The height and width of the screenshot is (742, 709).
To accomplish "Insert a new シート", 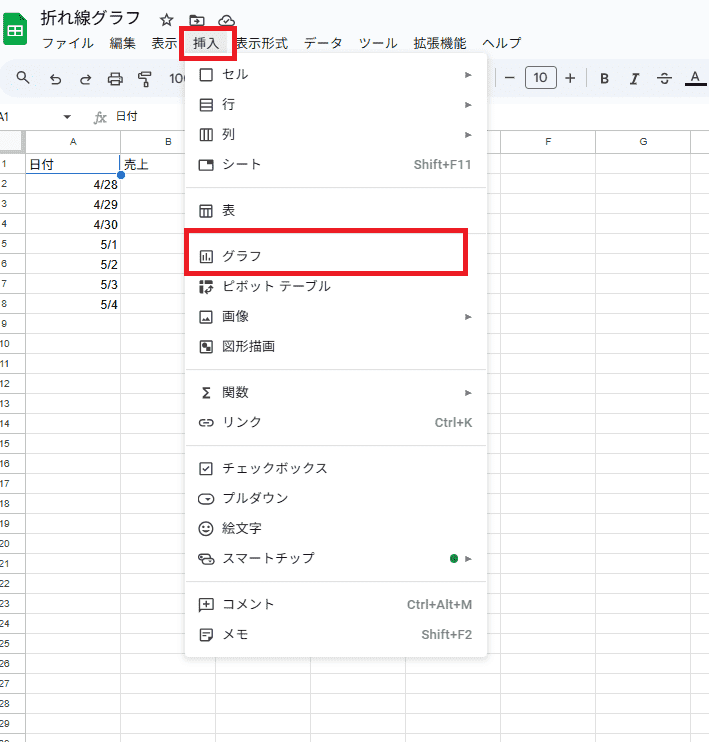I will click(x=336, y=165).
